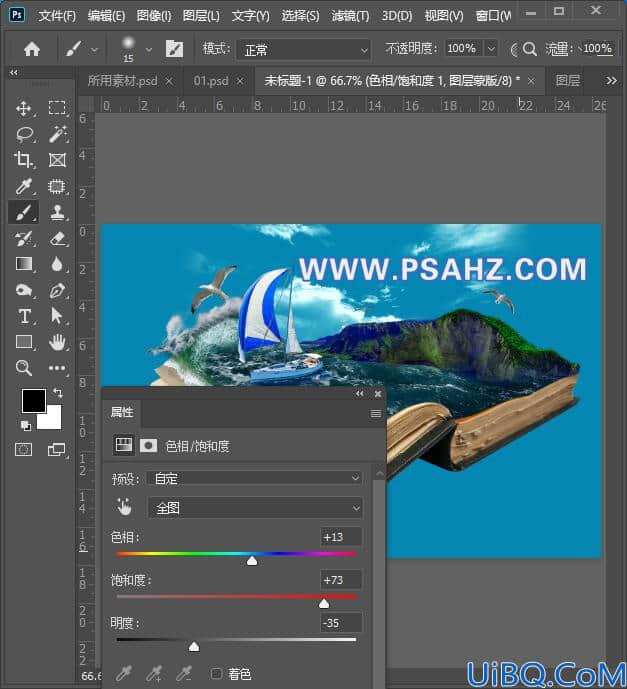Open the 文件(F) menu
The height and width of the screenshot is (689, 627).
[57, 16]
